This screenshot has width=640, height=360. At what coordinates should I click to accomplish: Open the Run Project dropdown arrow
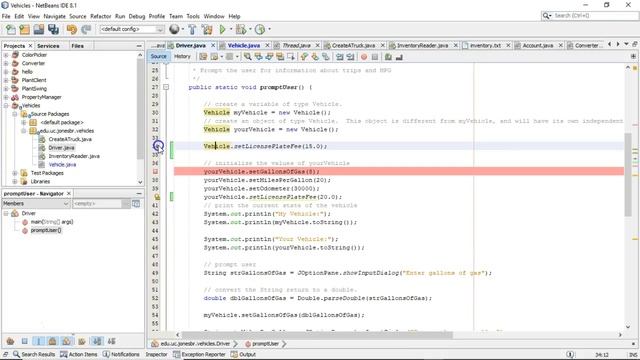click(231, 29)
